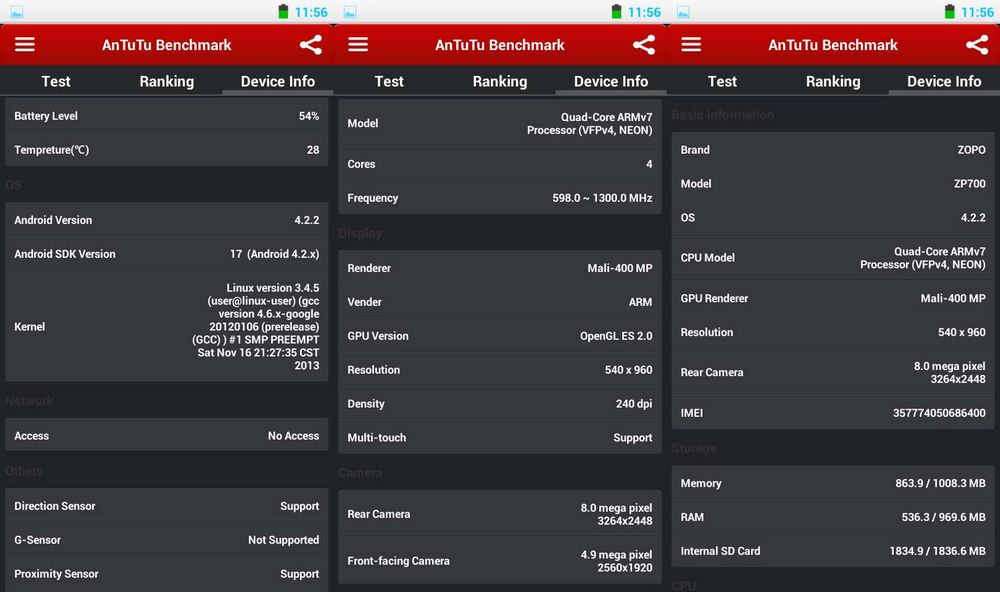Tap the Cores 4 row

pyautogui.click(x=500, y=164)
